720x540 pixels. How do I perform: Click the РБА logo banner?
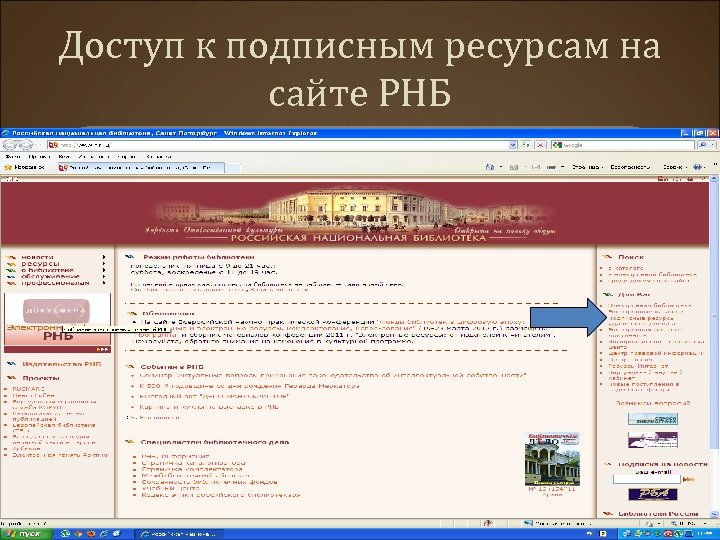click(x=652, y=495)
